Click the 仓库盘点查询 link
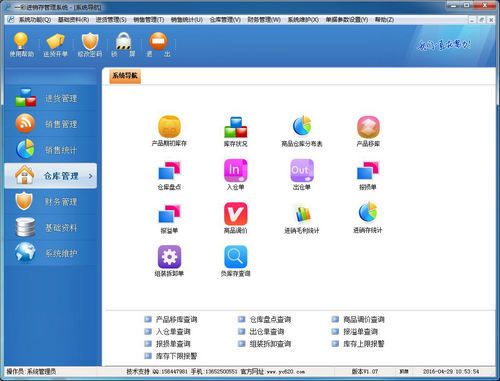 (x=270, y=319)
